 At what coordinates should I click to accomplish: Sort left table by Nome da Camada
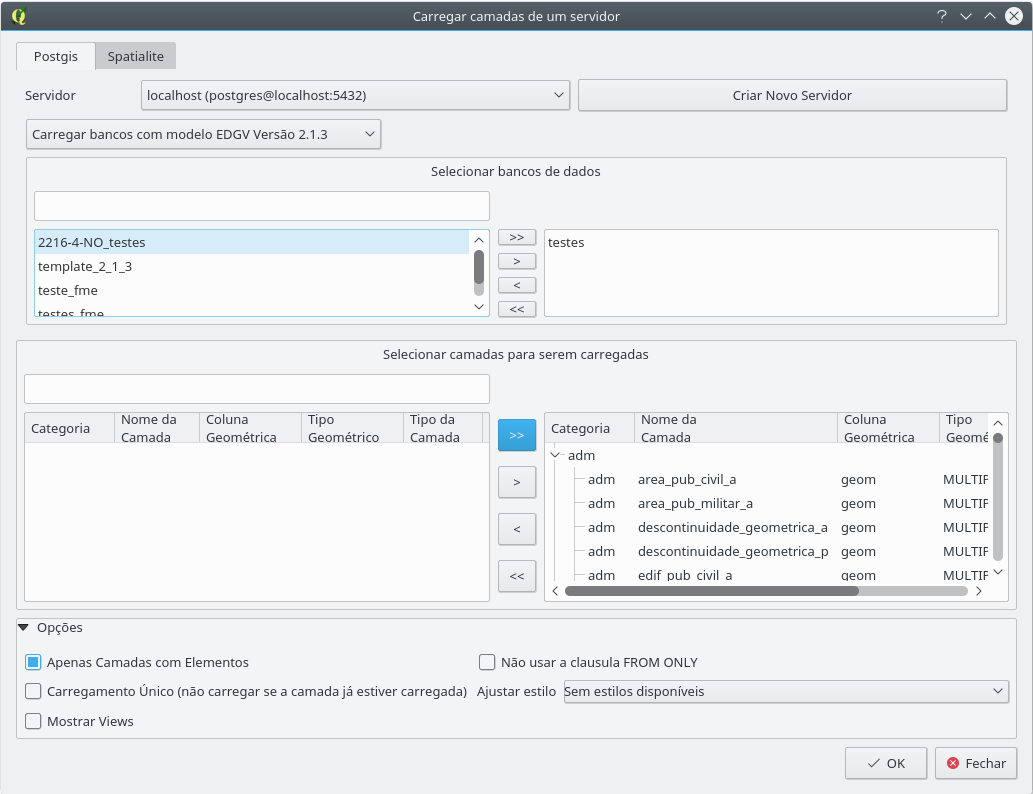click(157, 428)
